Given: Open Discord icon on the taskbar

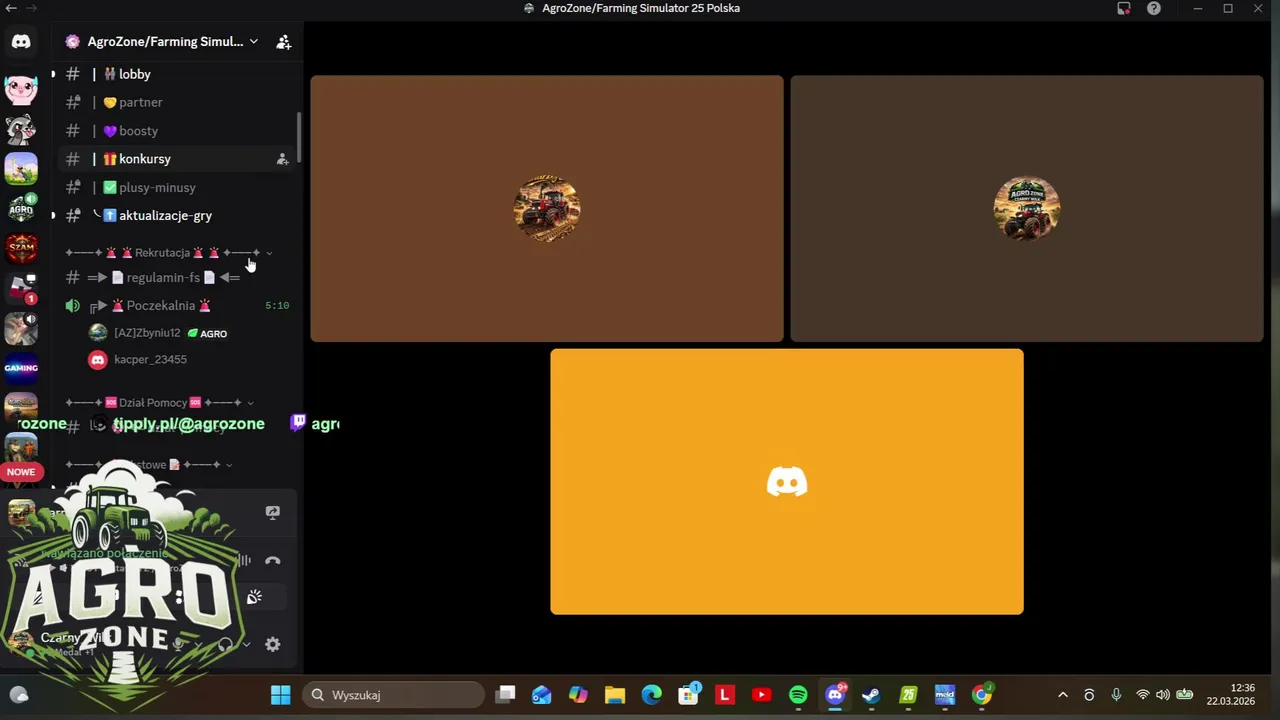Looking at the screenshot, I should pyautogui.click(x=835, y=695).
